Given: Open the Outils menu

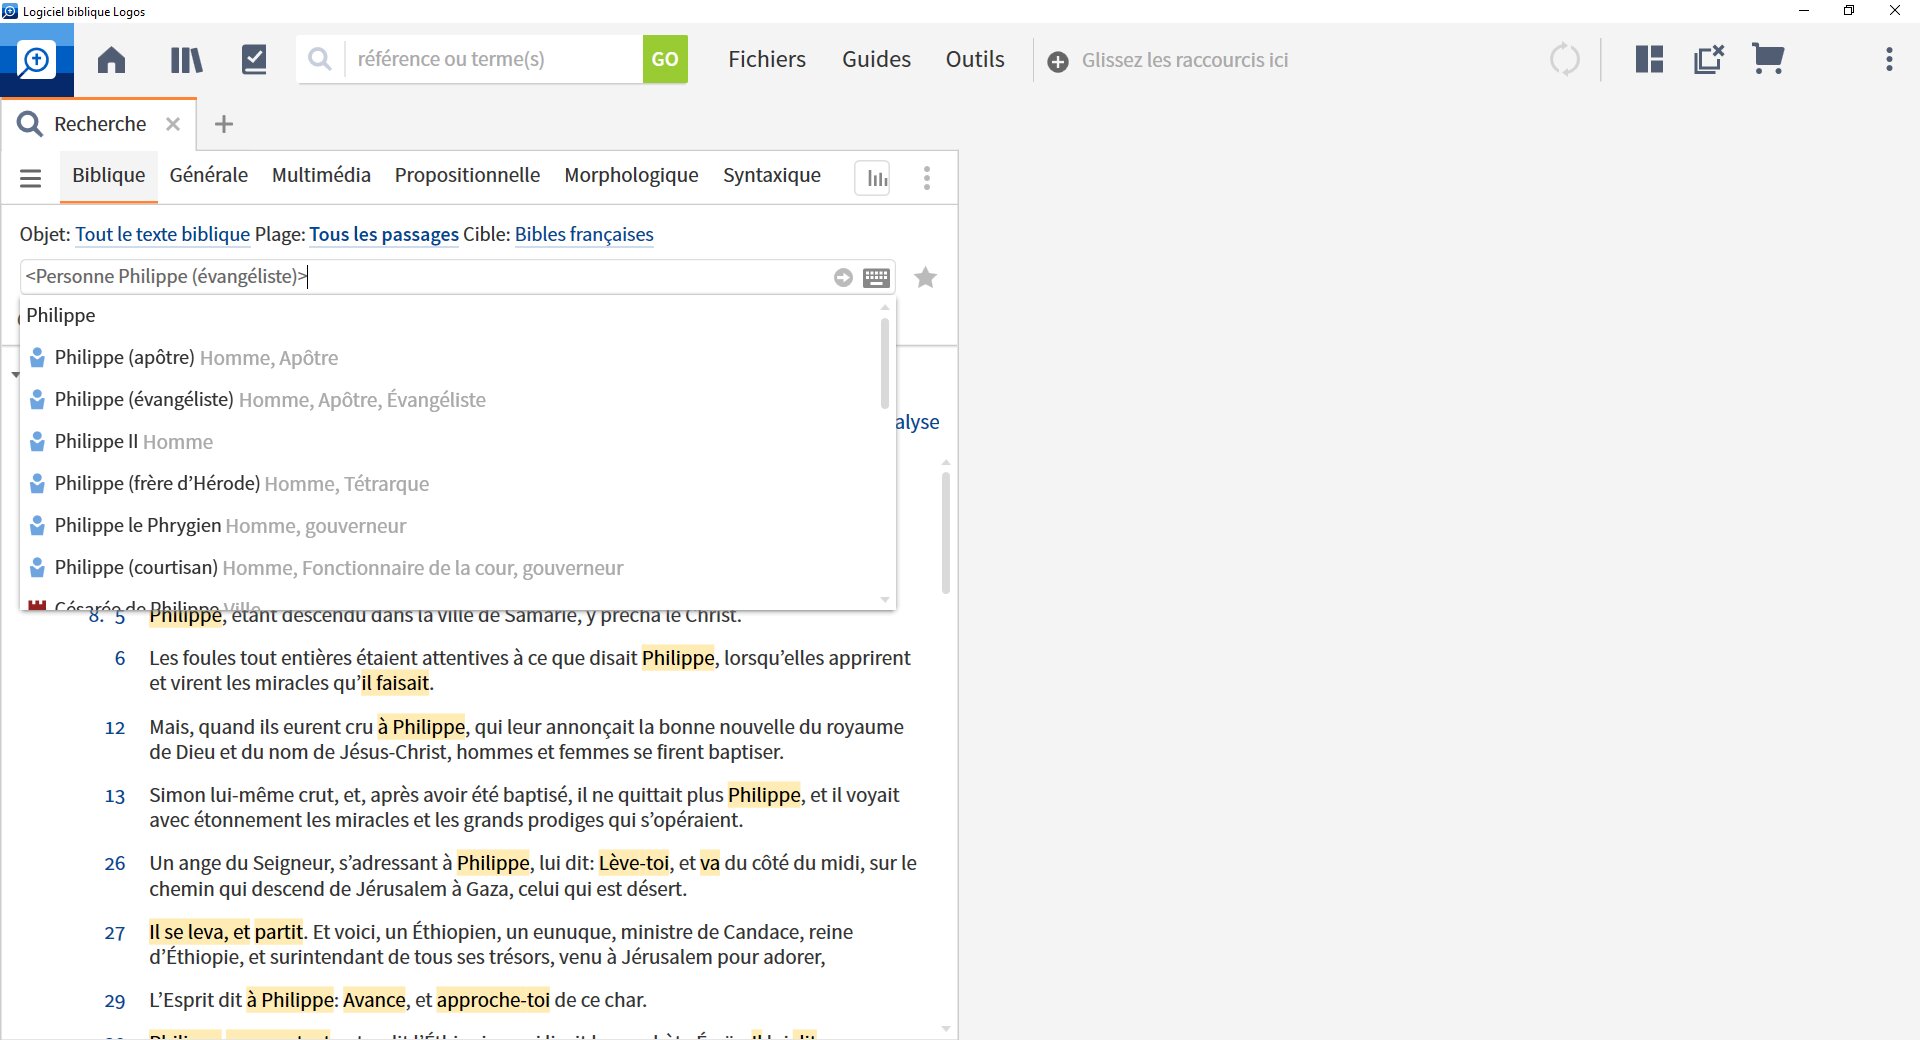Looking at the screenshot, I should click(975, 59).
